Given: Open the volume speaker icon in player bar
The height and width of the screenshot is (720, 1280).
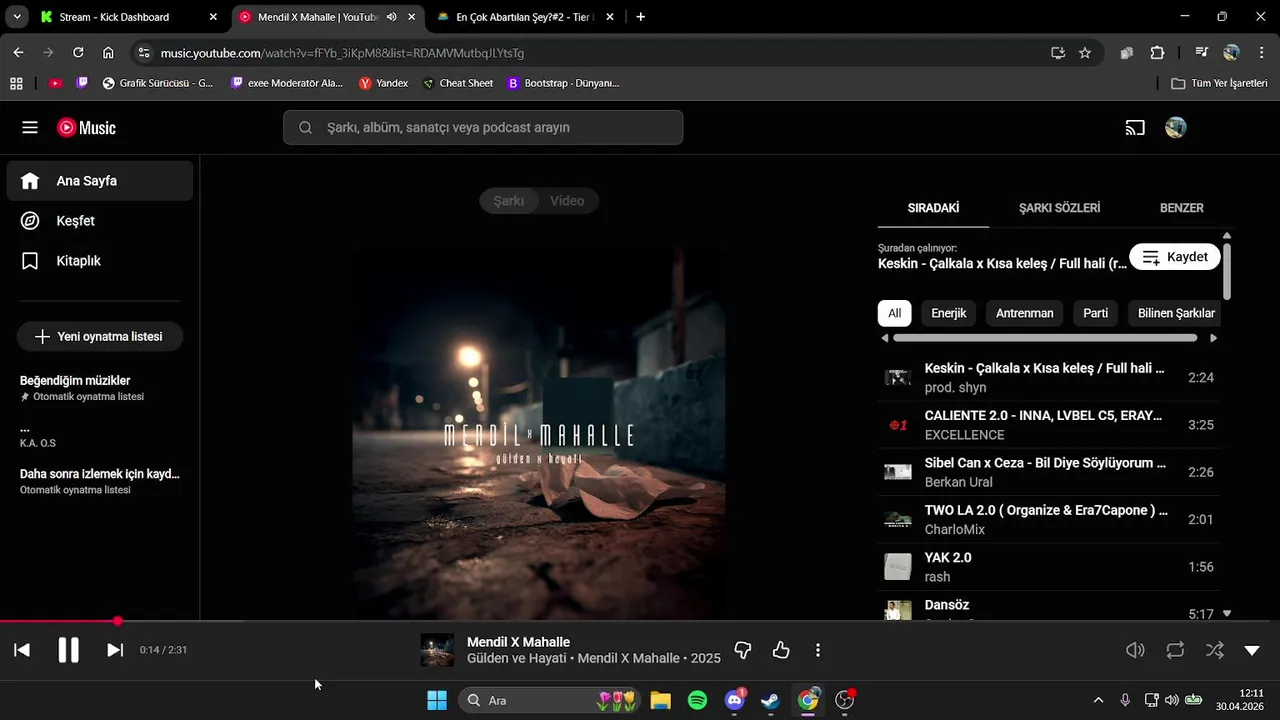Looking at the screenshot, I should click(1135, 650).
